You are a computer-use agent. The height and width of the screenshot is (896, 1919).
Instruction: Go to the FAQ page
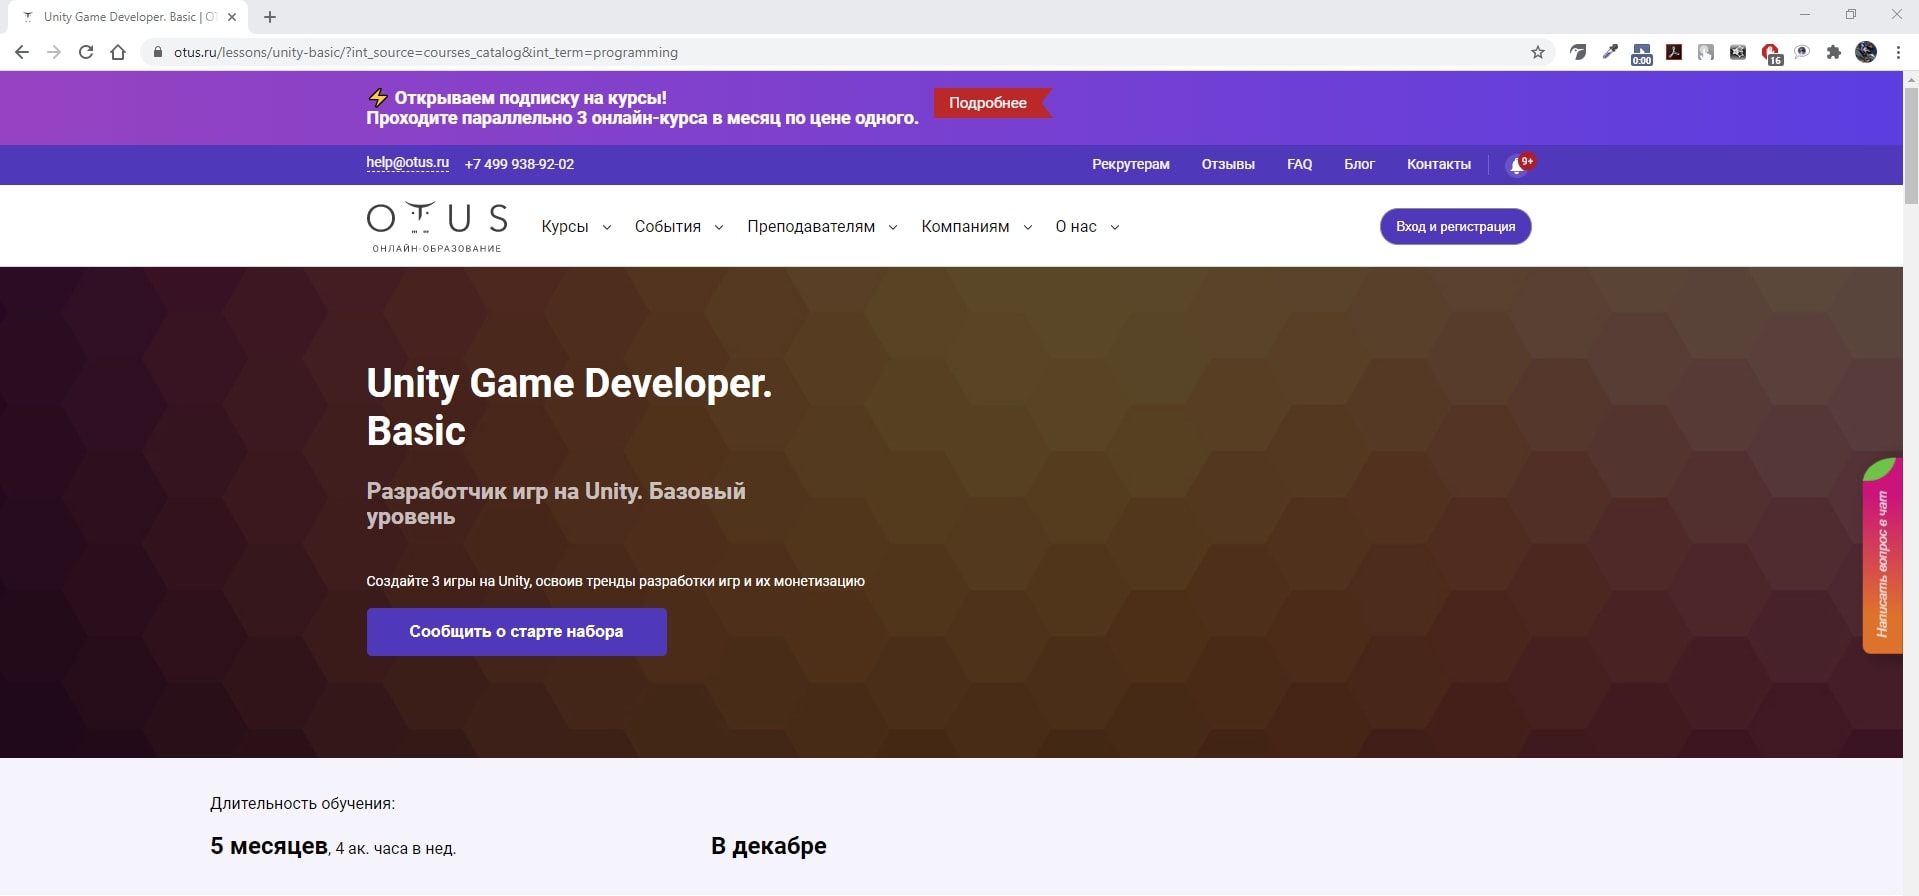click(x=1299, y=164)
